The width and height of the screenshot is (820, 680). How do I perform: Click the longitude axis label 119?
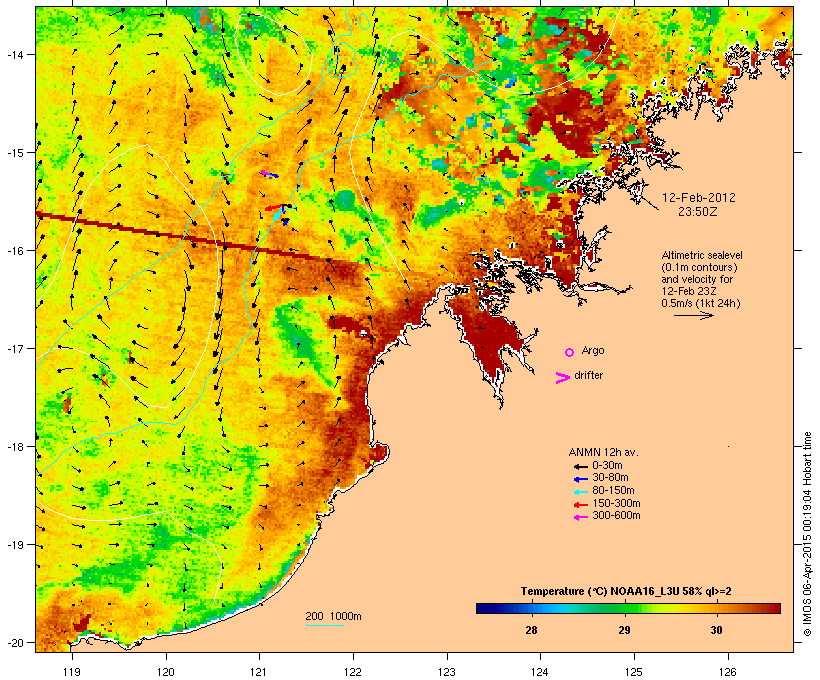coord(72,672)
